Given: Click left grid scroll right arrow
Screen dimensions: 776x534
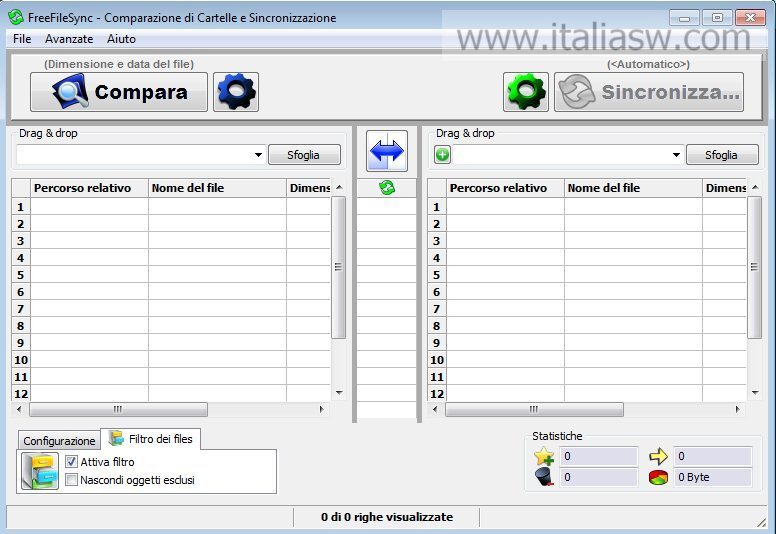Looking at the screenshot, I should tap(322, 409).
